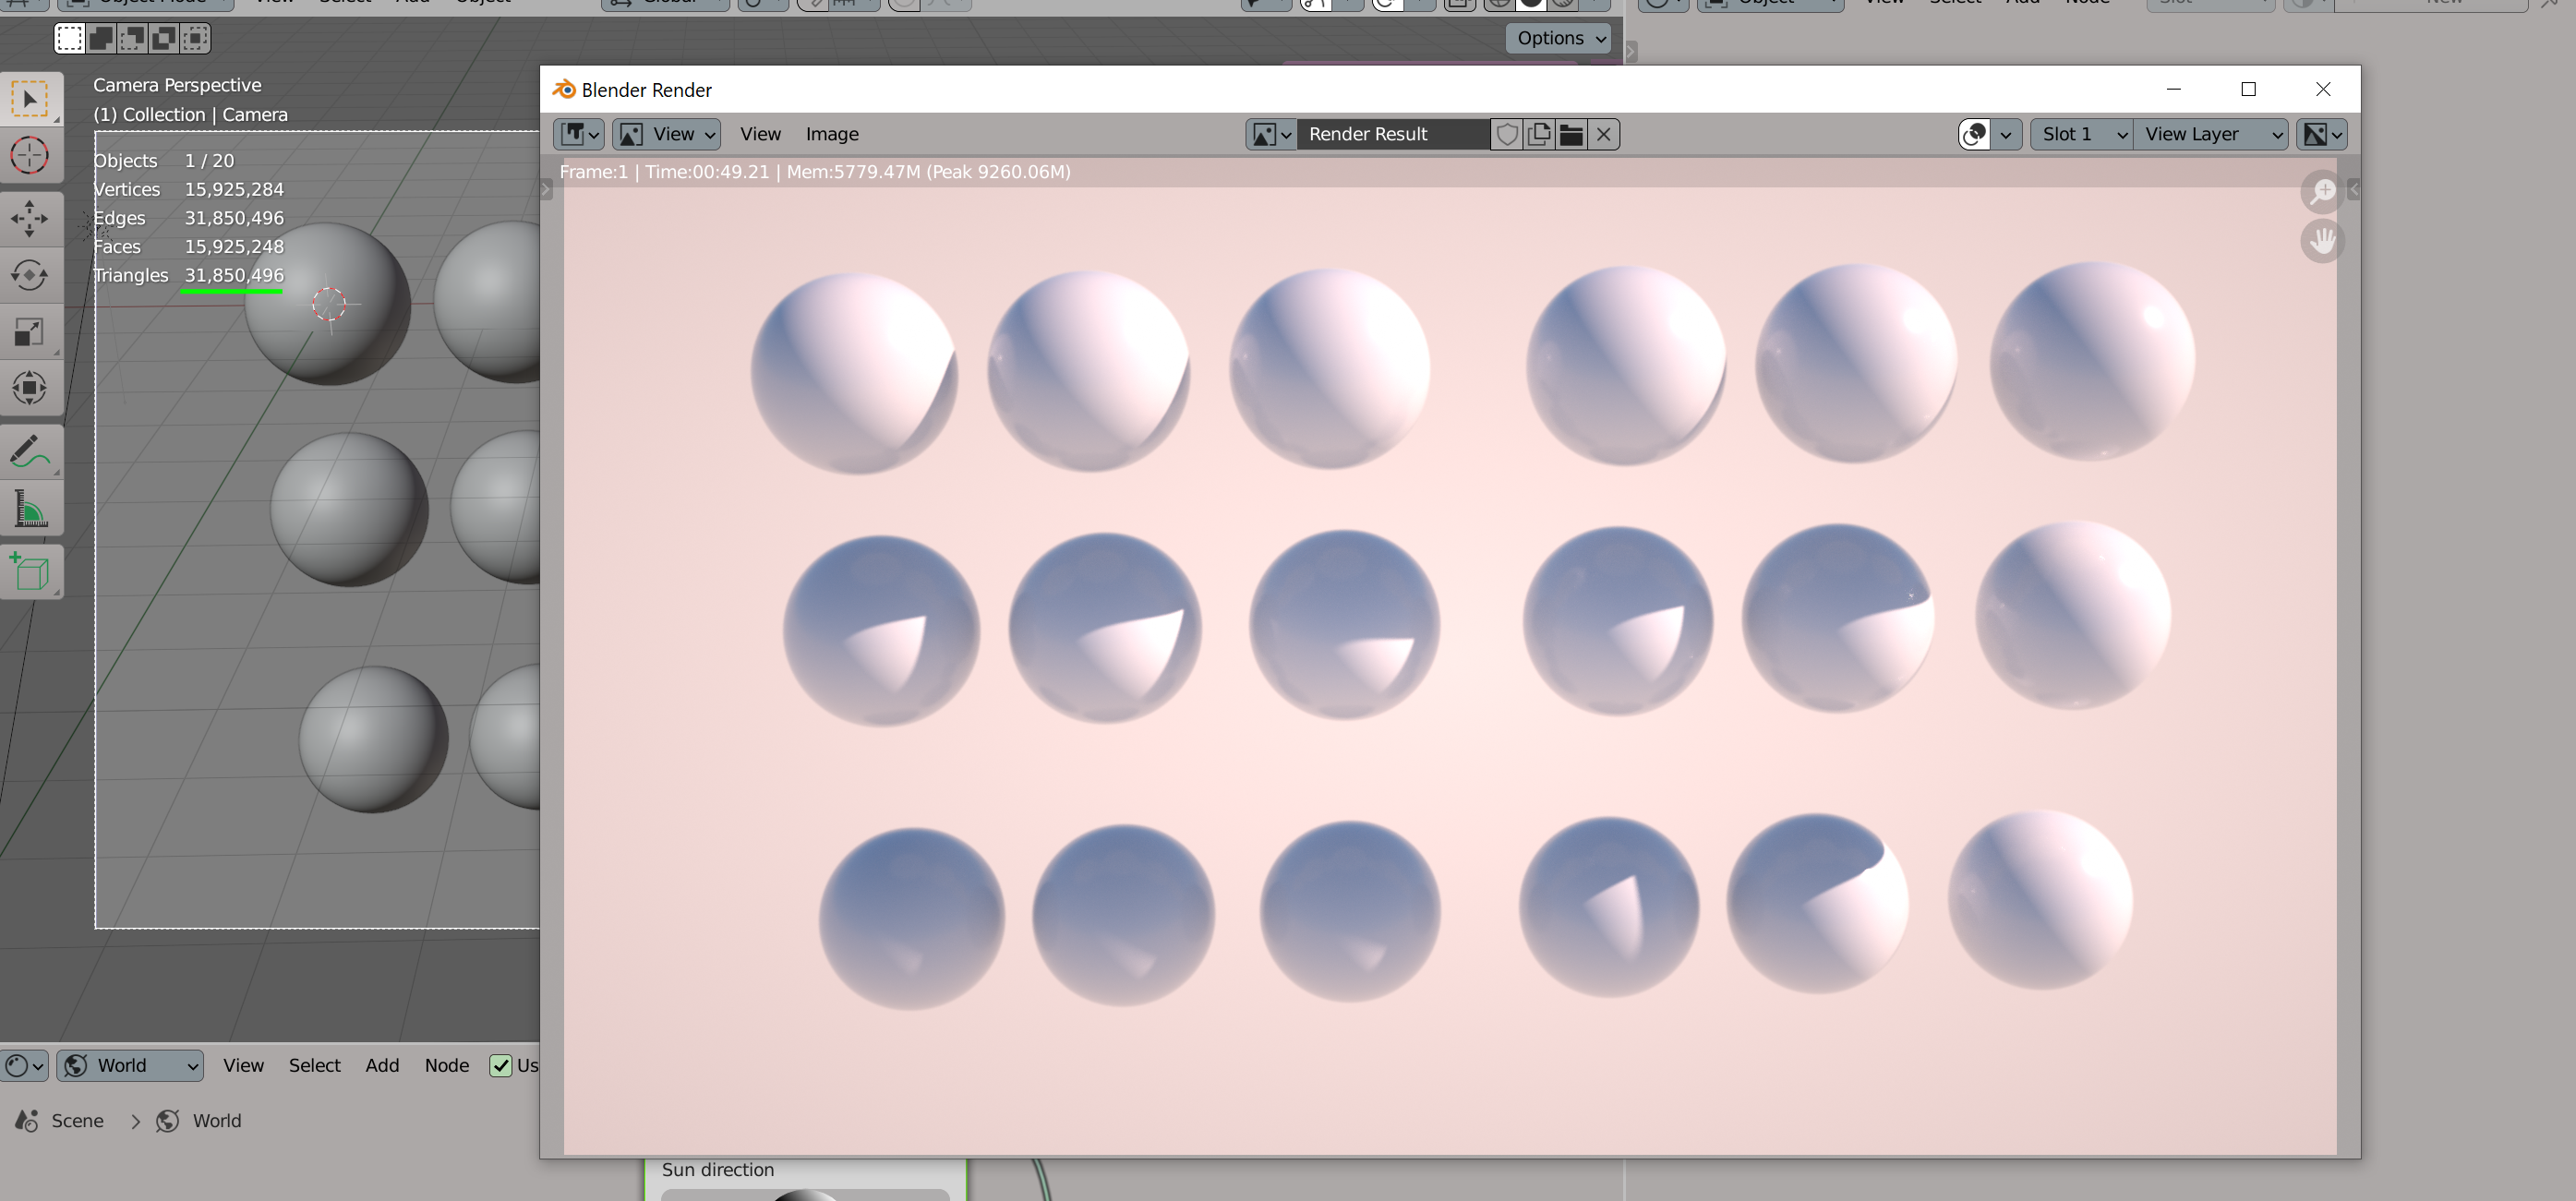Viewport: 2576px width, 1201px height.
Task: Click the Options button in viewport header
Action: coord(1558,38)
